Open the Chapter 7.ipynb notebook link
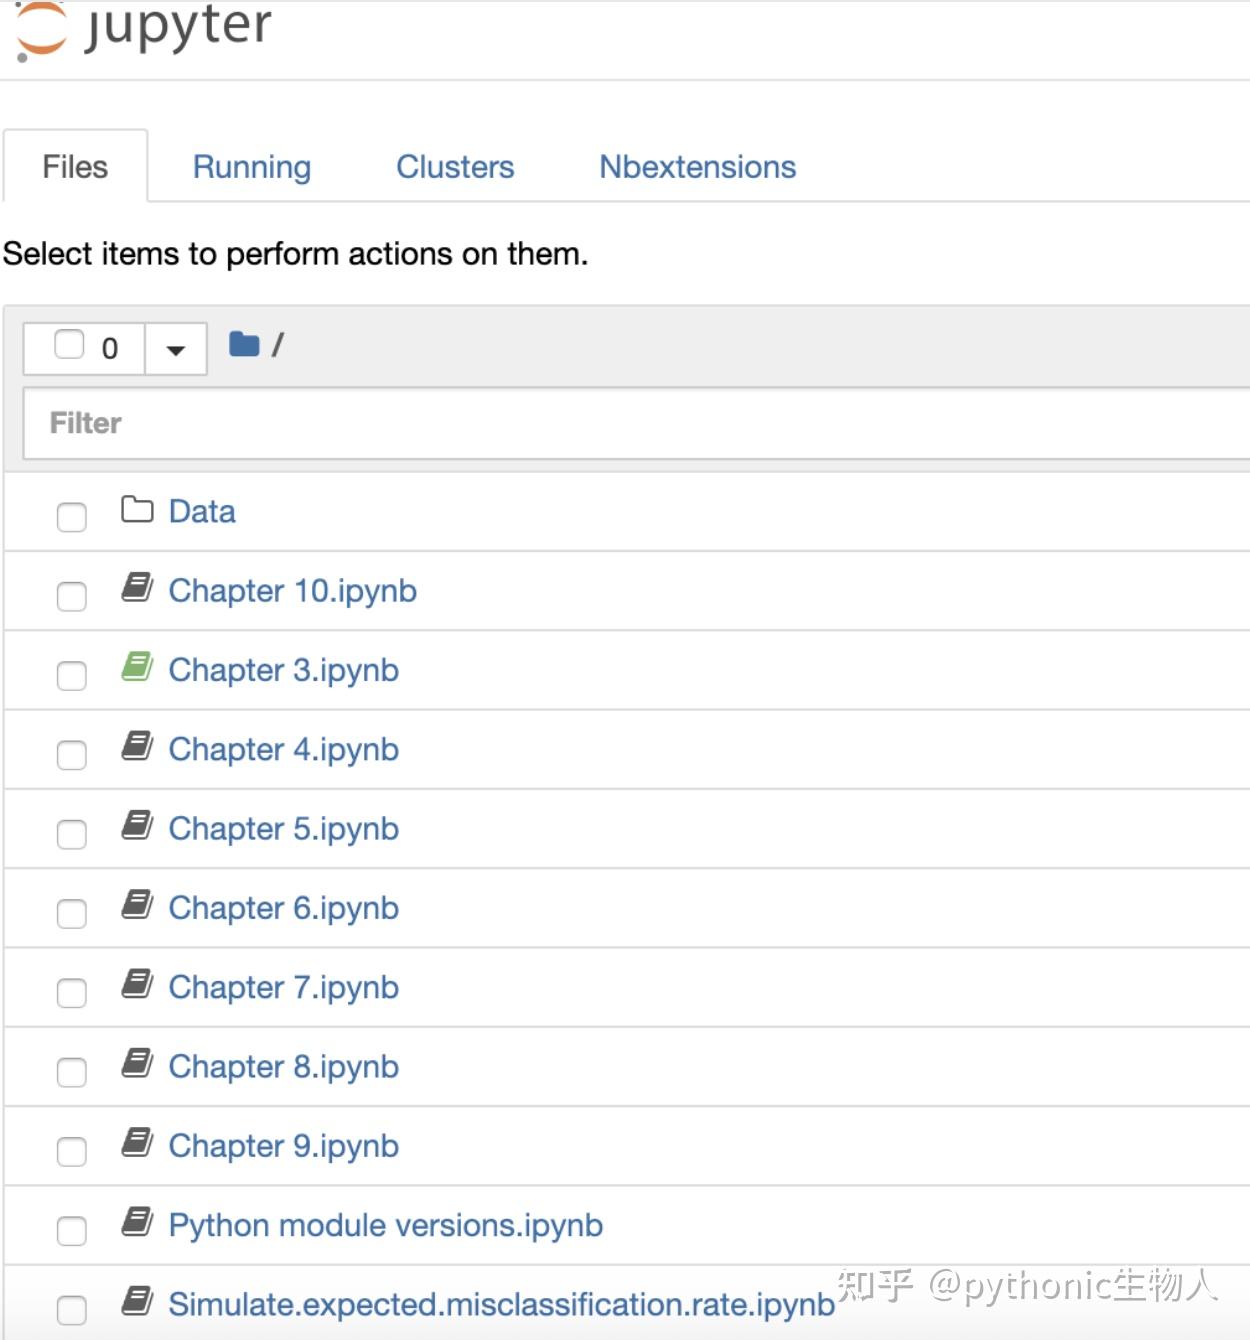1250x1340 pixels. pos(284,988)
